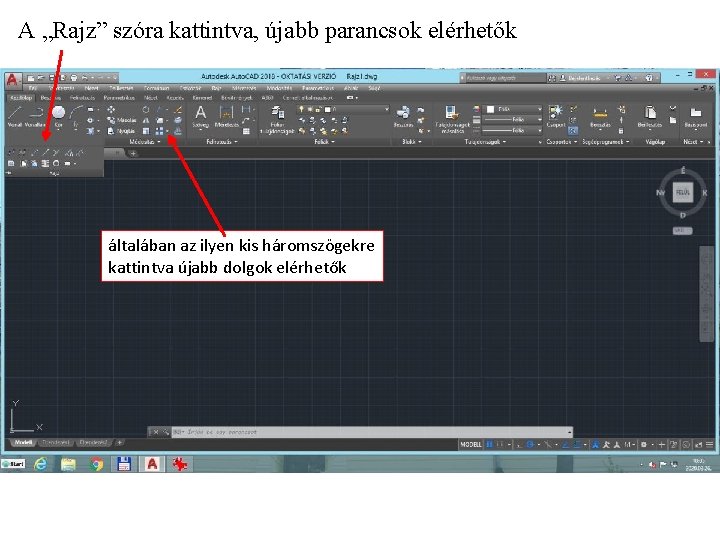Open the layer name dropdown list
720x540 pixels.
point(387,109)
